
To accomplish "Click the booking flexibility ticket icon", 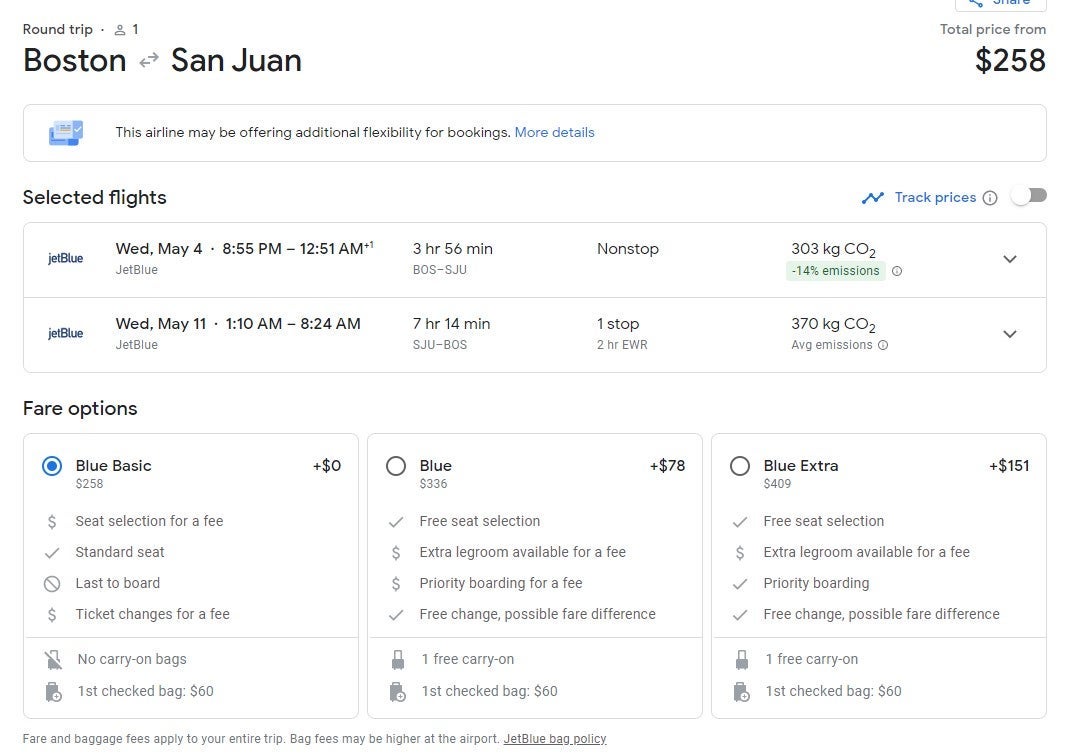I will (66, 132).
